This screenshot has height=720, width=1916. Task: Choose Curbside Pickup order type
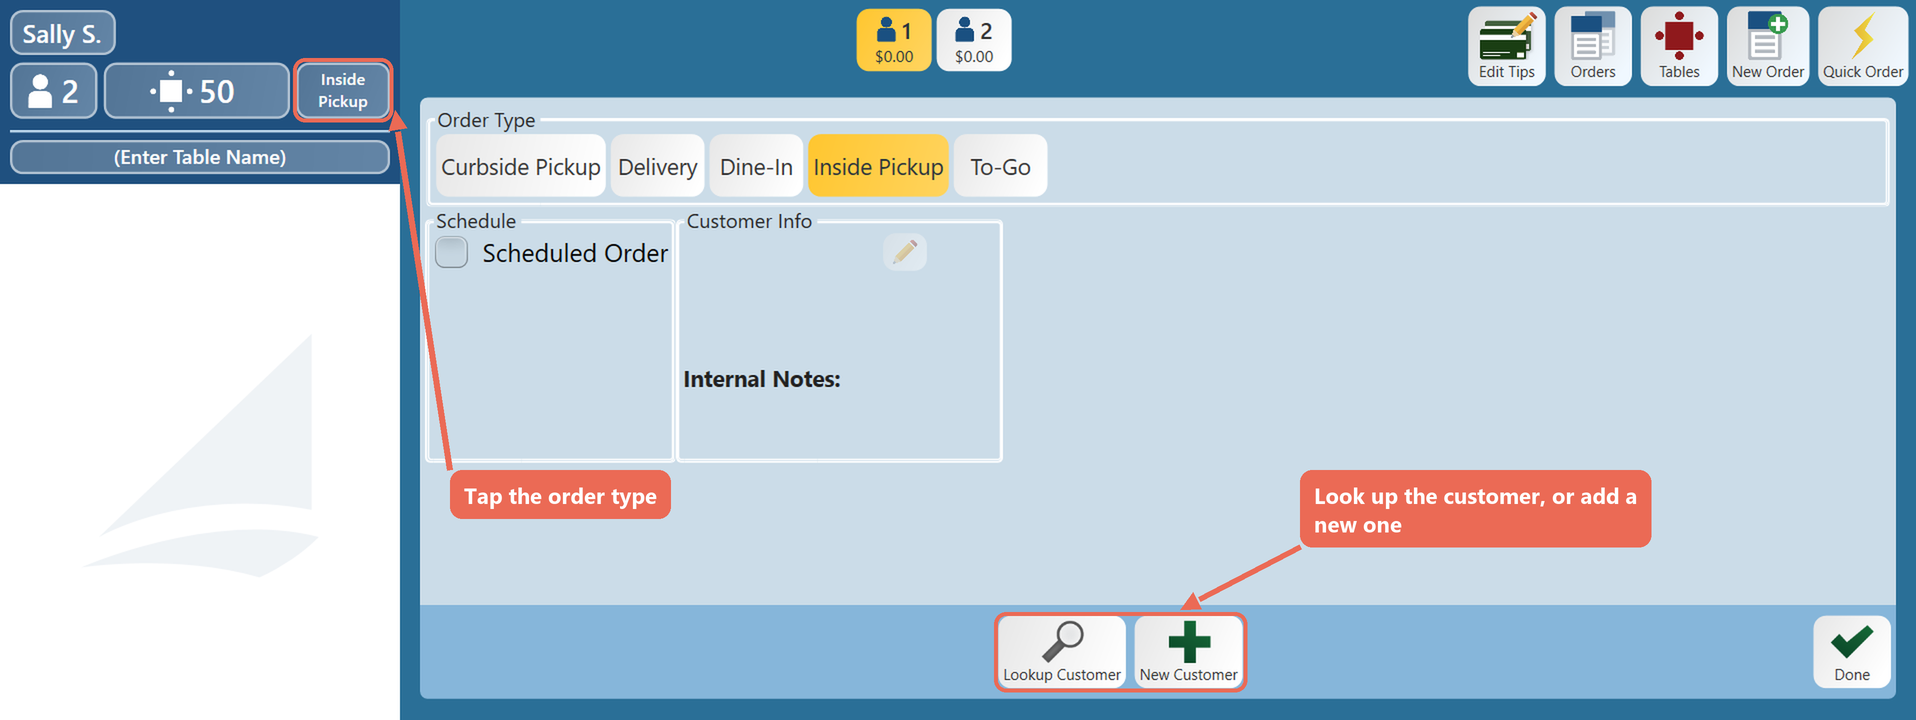(x=521, y=166)
